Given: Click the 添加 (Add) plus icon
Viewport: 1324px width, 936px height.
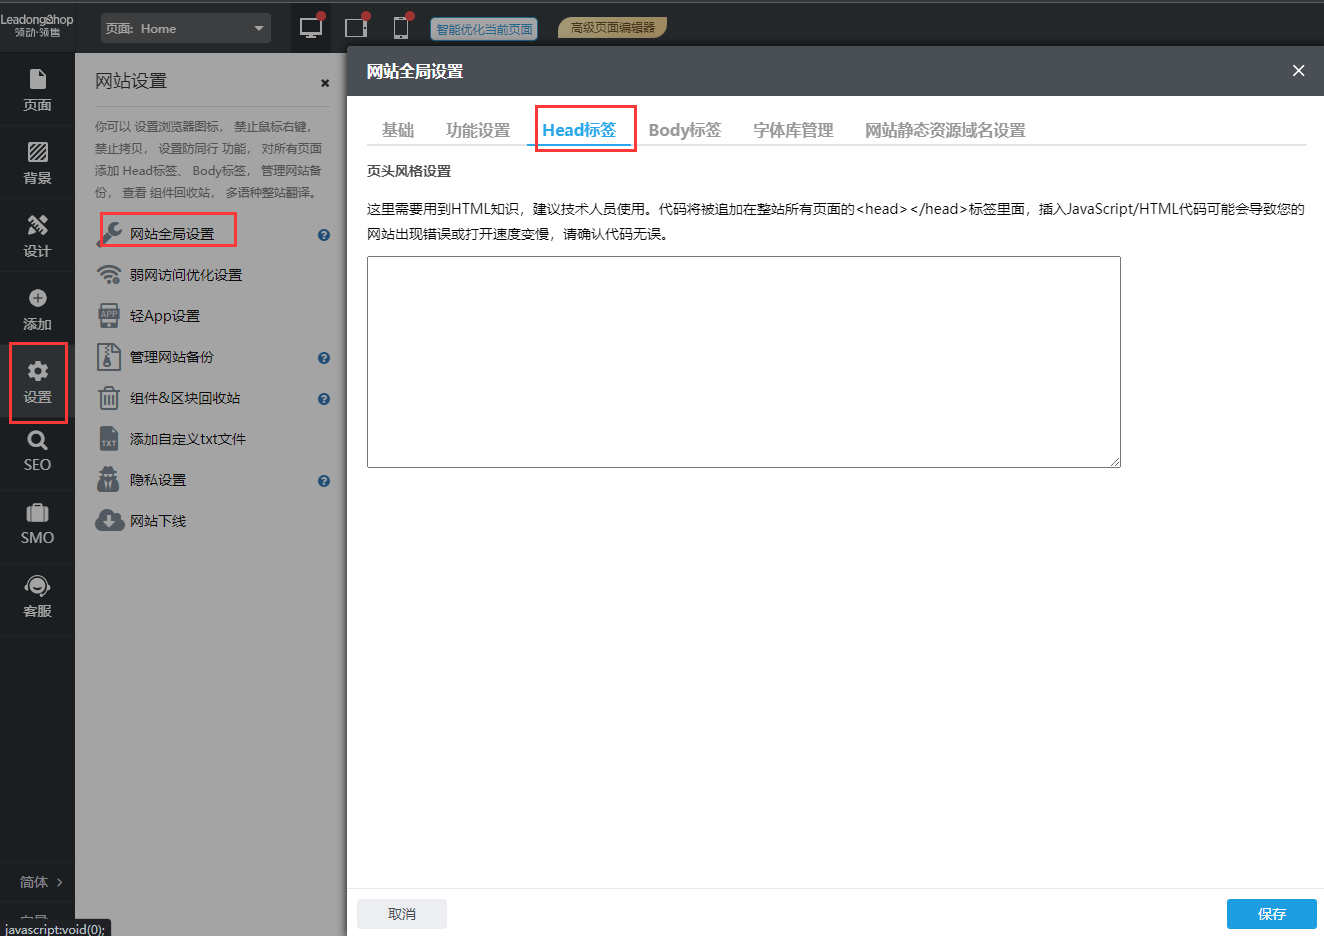Looking at the screenshot, I should pyautogui.click(x=37, y=299).
